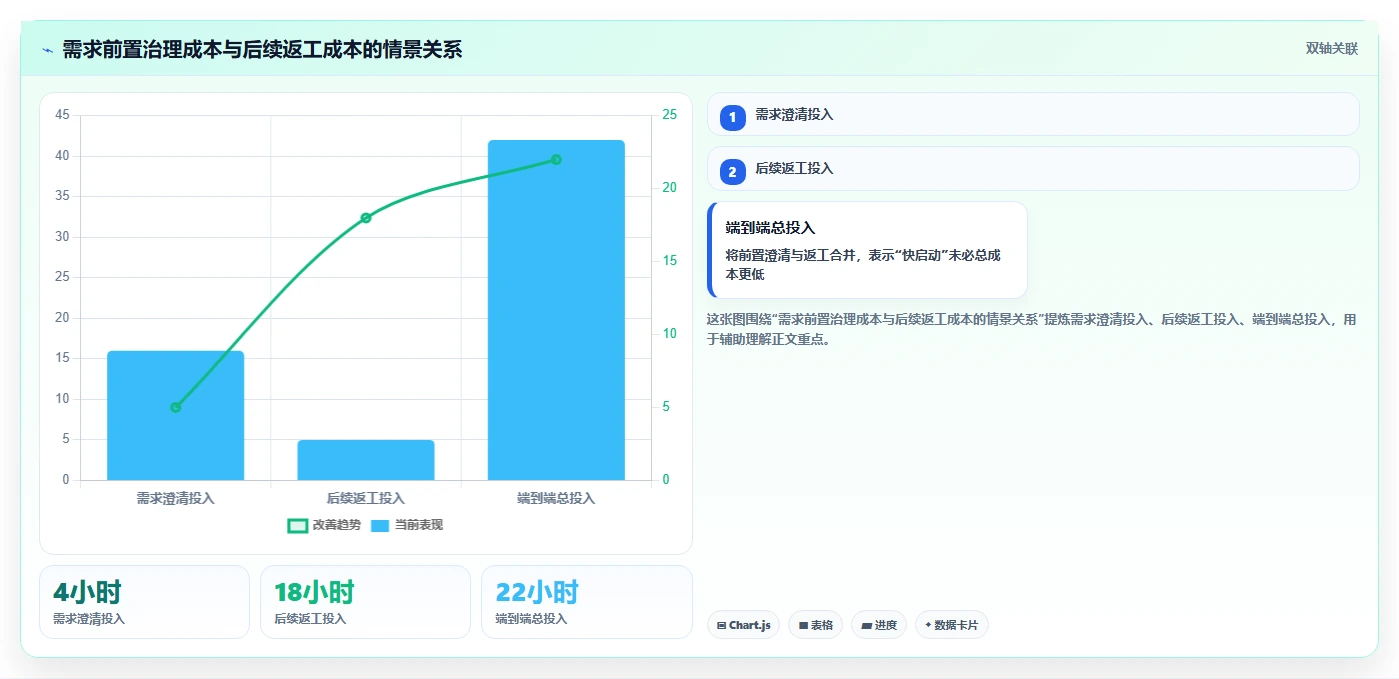
Task: Click the 4小时 data card
Action: coord(144,602)
